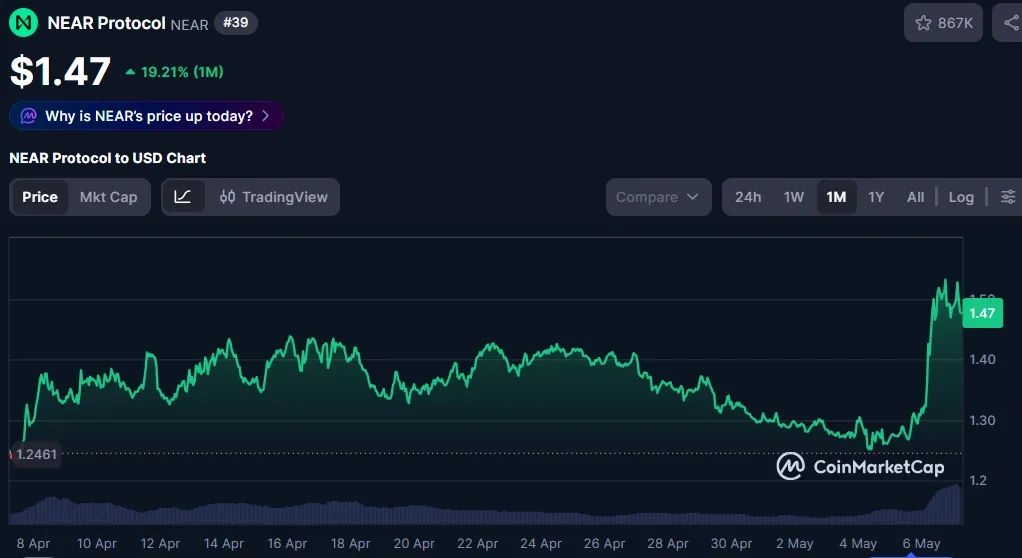Click the 6 May date axis label
Image resolution: width=1022 pixels, height=558 pixels.
(922, 544)
